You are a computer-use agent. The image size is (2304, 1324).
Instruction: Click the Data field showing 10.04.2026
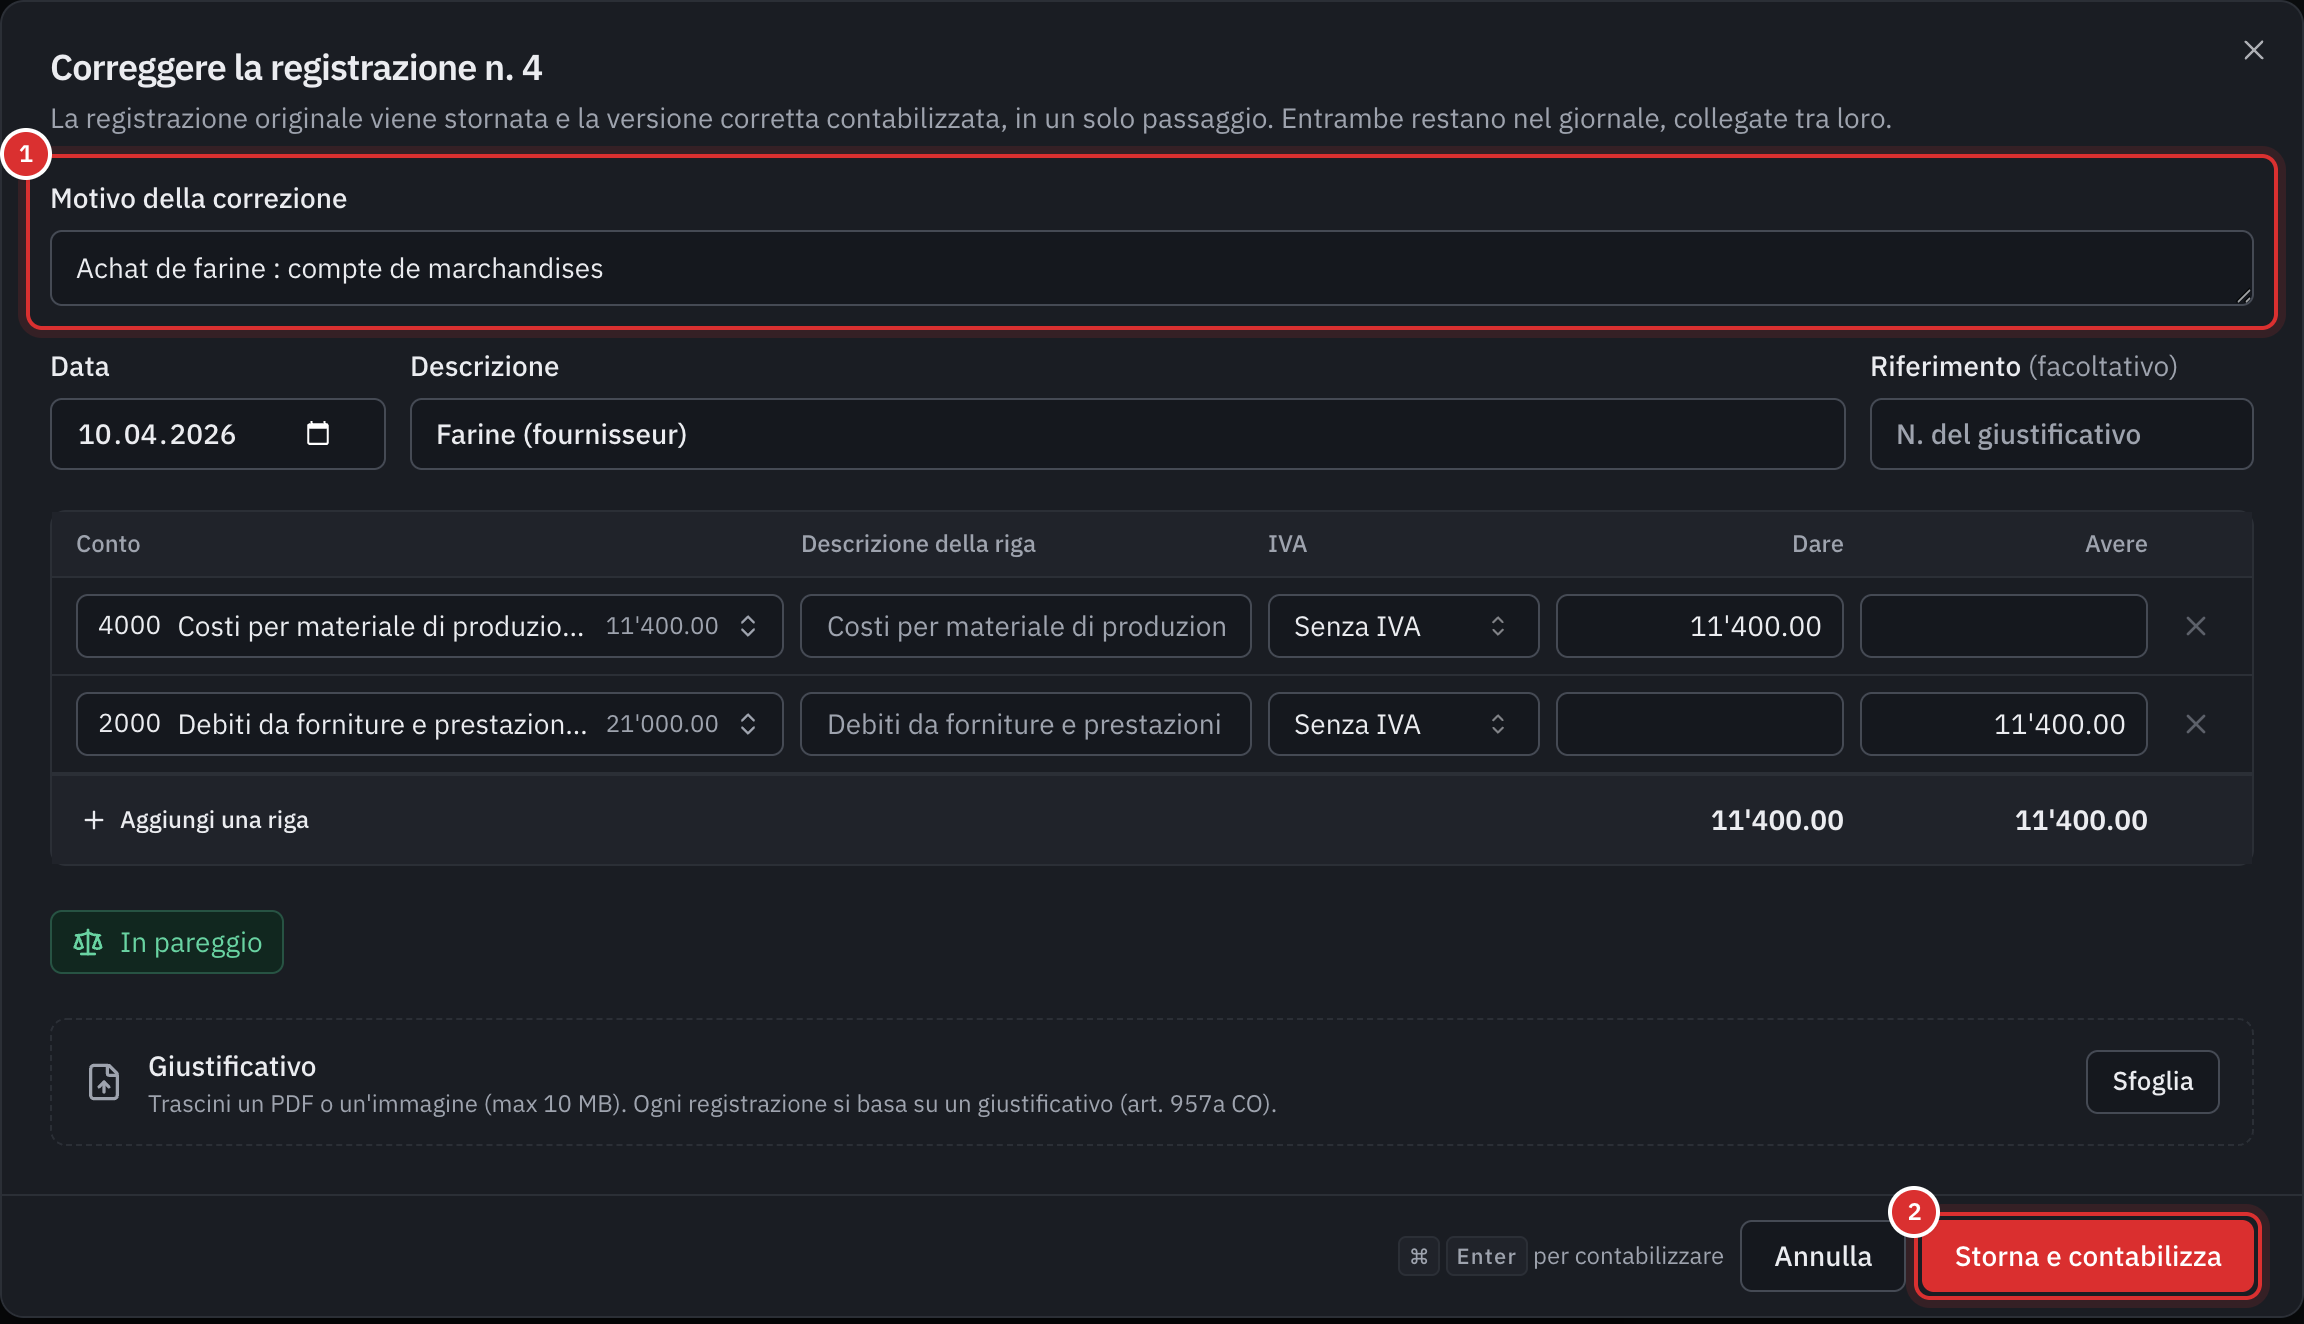tap(218, 434)
